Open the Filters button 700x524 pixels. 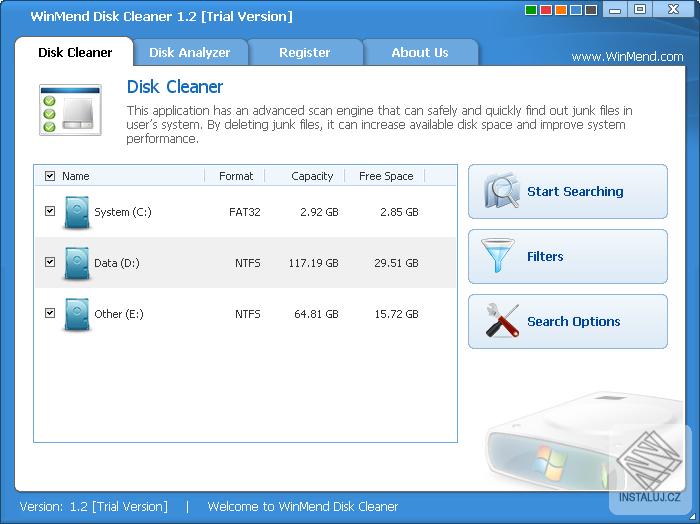coord(568,257)
